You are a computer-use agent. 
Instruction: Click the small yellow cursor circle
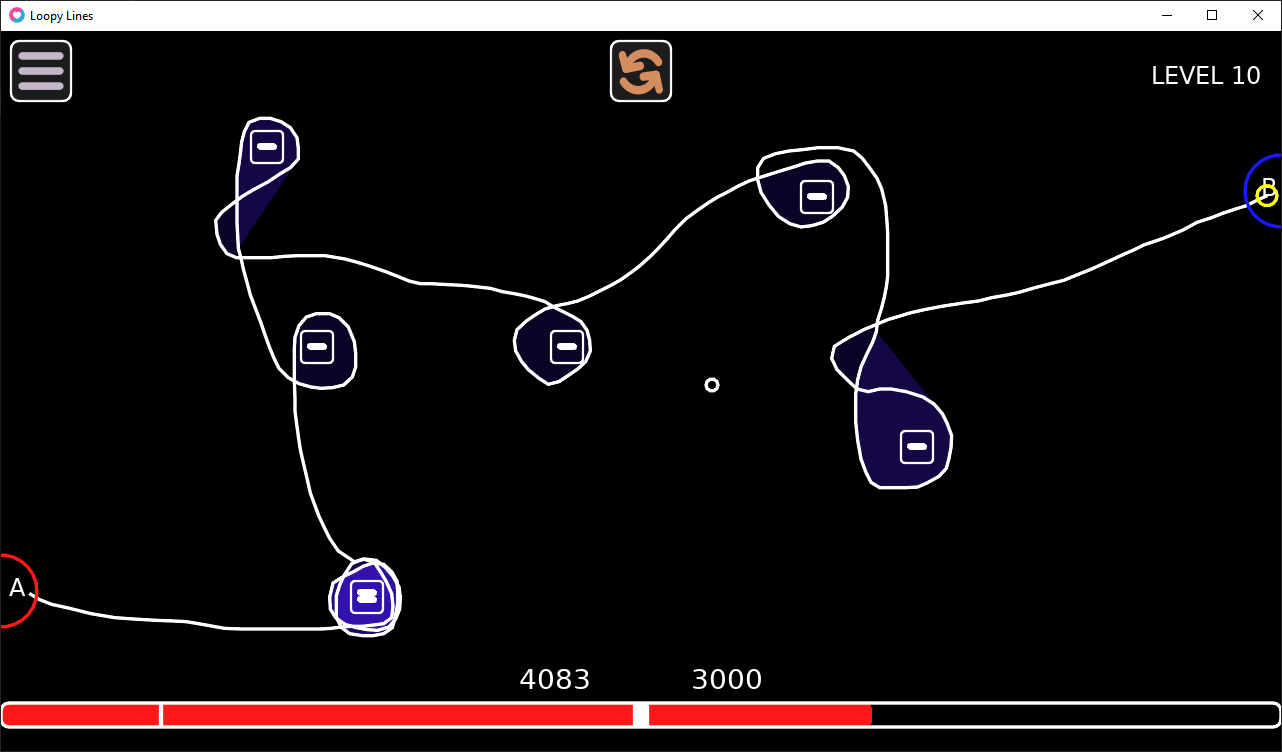click(1267, 195)
